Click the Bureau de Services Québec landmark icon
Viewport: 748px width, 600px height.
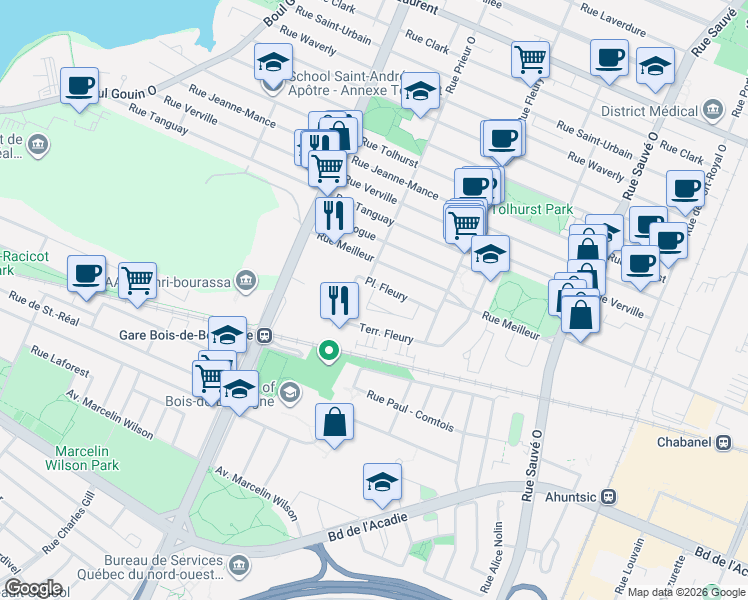click(238, 566)
